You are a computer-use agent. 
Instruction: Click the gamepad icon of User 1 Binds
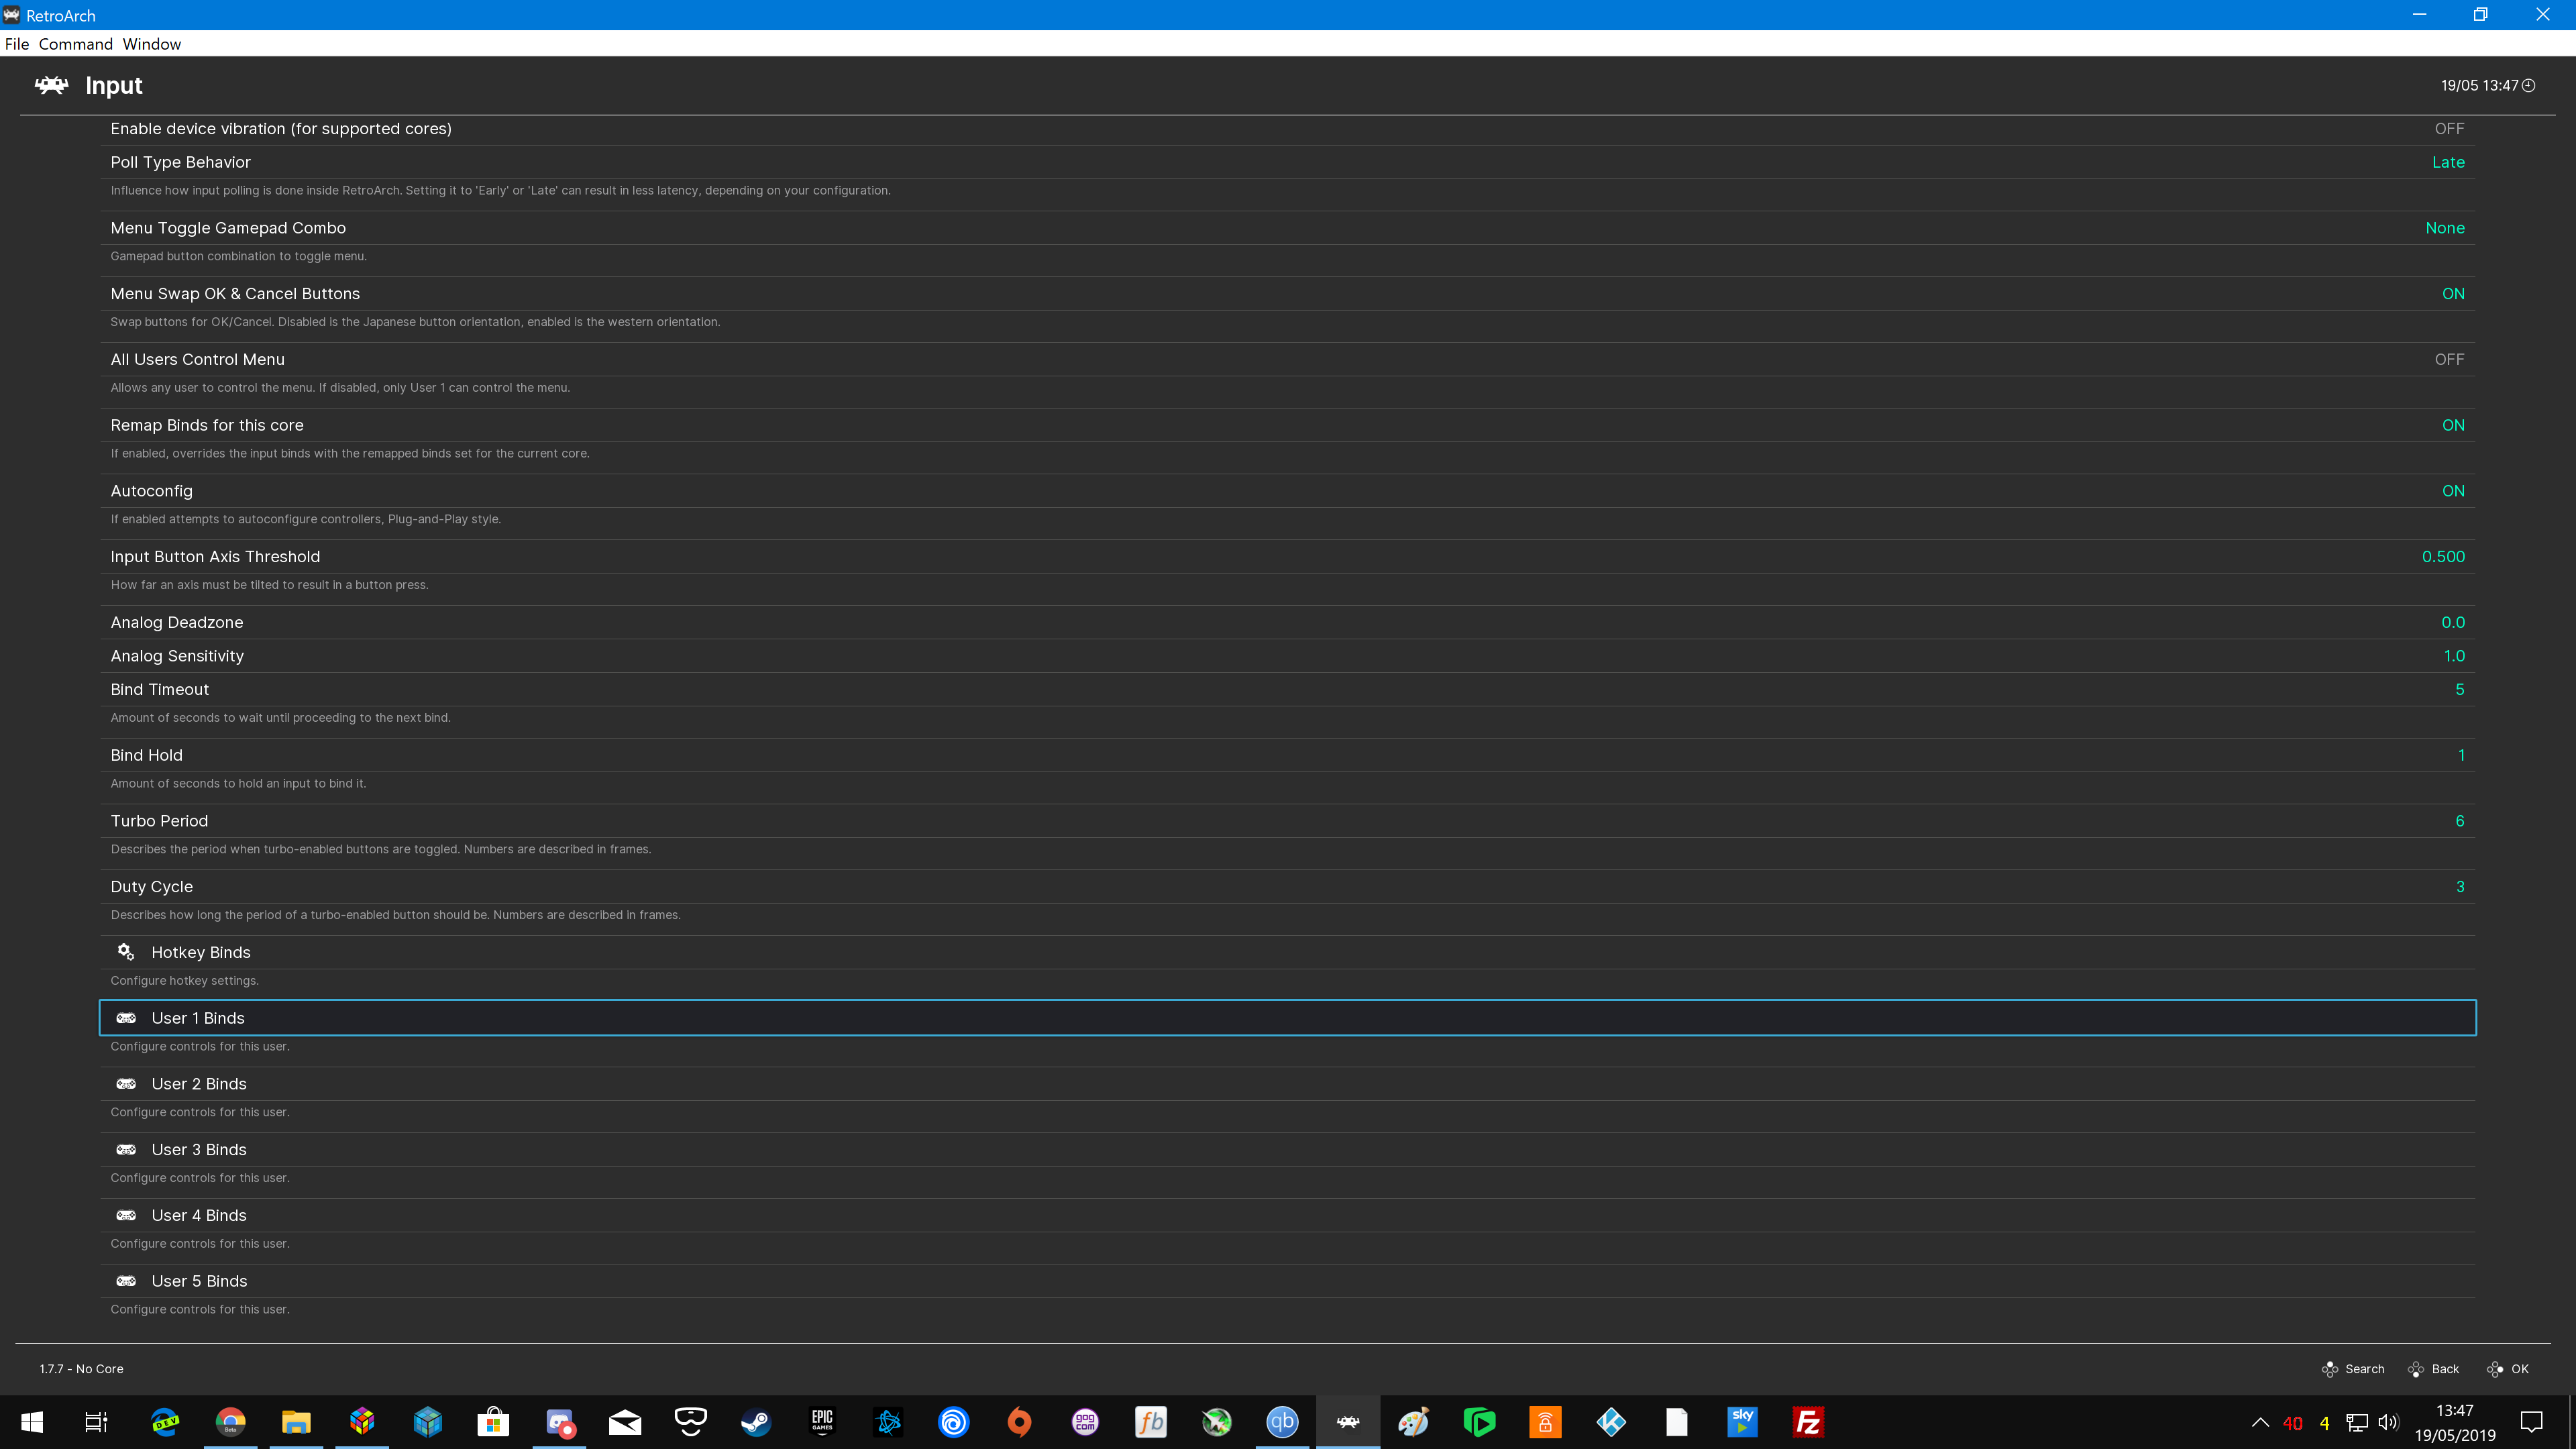tap(126, 1017)
